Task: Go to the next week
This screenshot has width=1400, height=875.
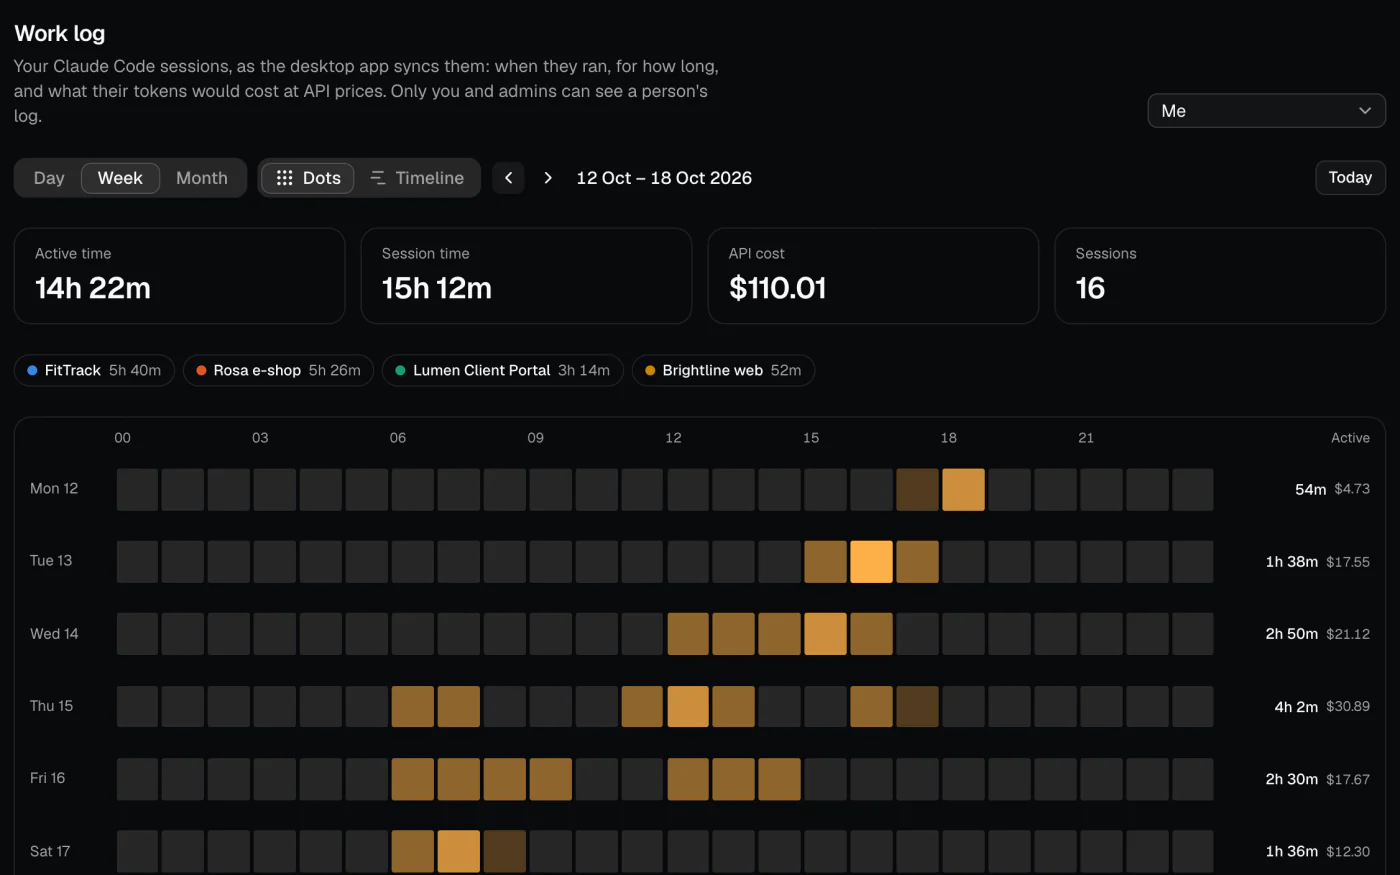Action: [548, 178]
